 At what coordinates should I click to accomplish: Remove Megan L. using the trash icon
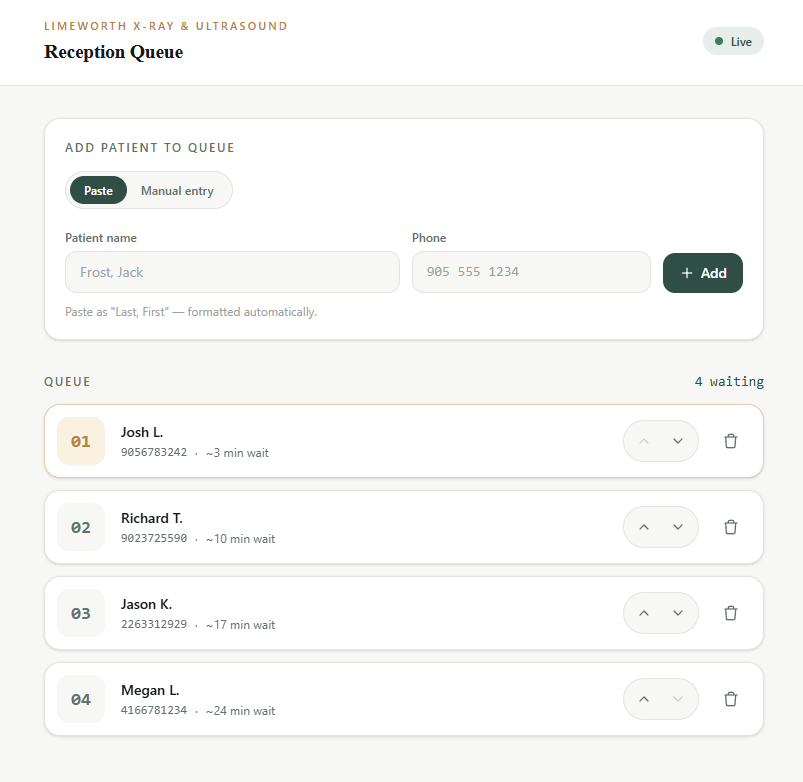731,699
